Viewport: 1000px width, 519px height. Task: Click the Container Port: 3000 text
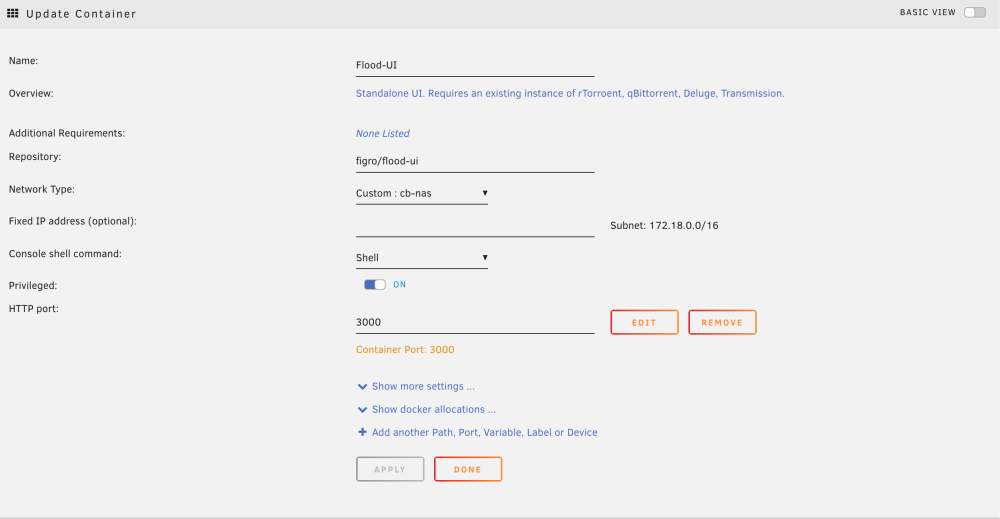tap(405, 349)
